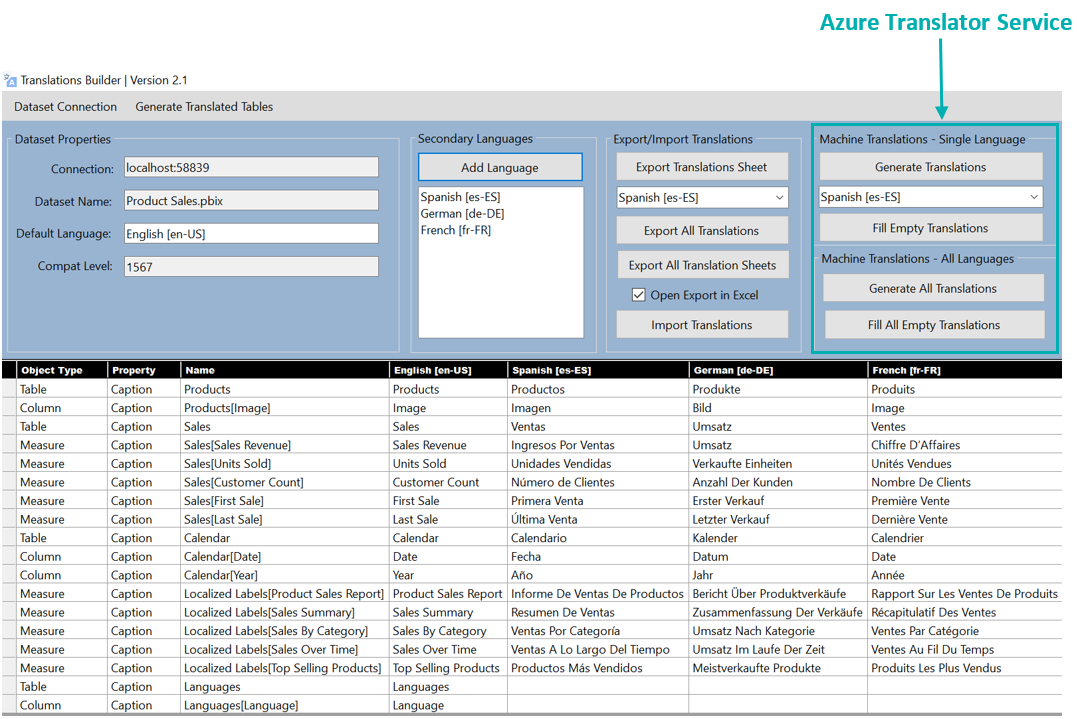Select the Unités Vendues cell

[x=964, y=464]
